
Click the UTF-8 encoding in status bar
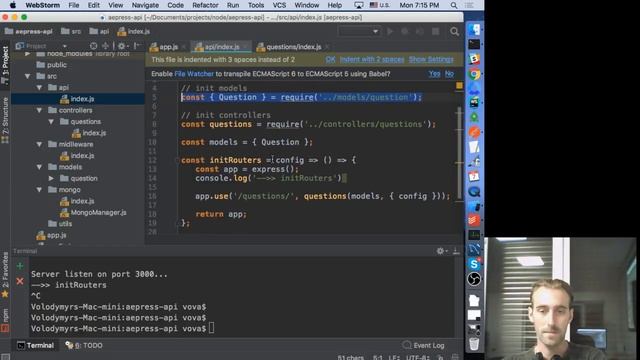point(417,358)
